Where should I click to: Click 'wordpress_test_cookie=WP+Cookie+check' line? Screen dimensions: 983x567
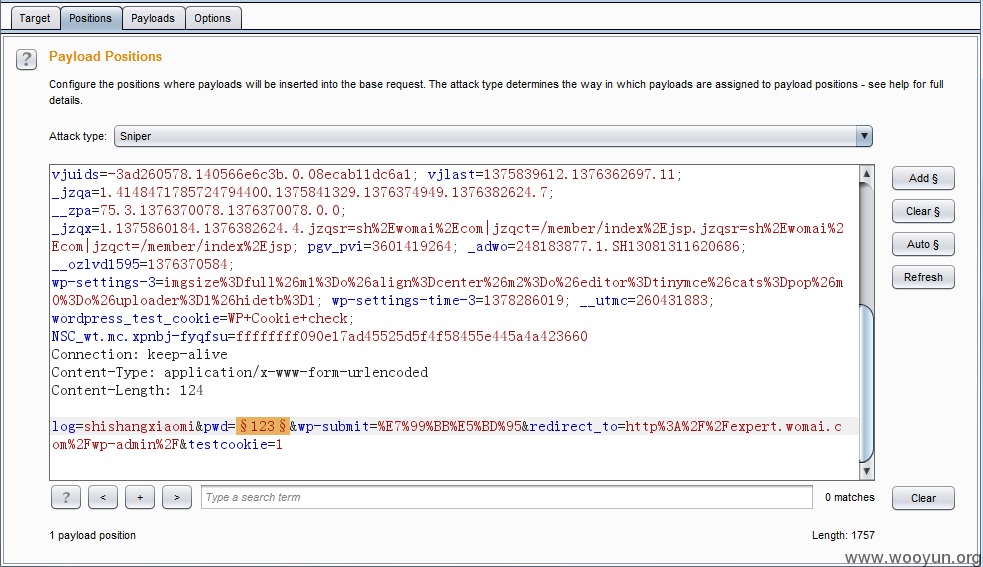pyautogui.click(x=202, y=319)
